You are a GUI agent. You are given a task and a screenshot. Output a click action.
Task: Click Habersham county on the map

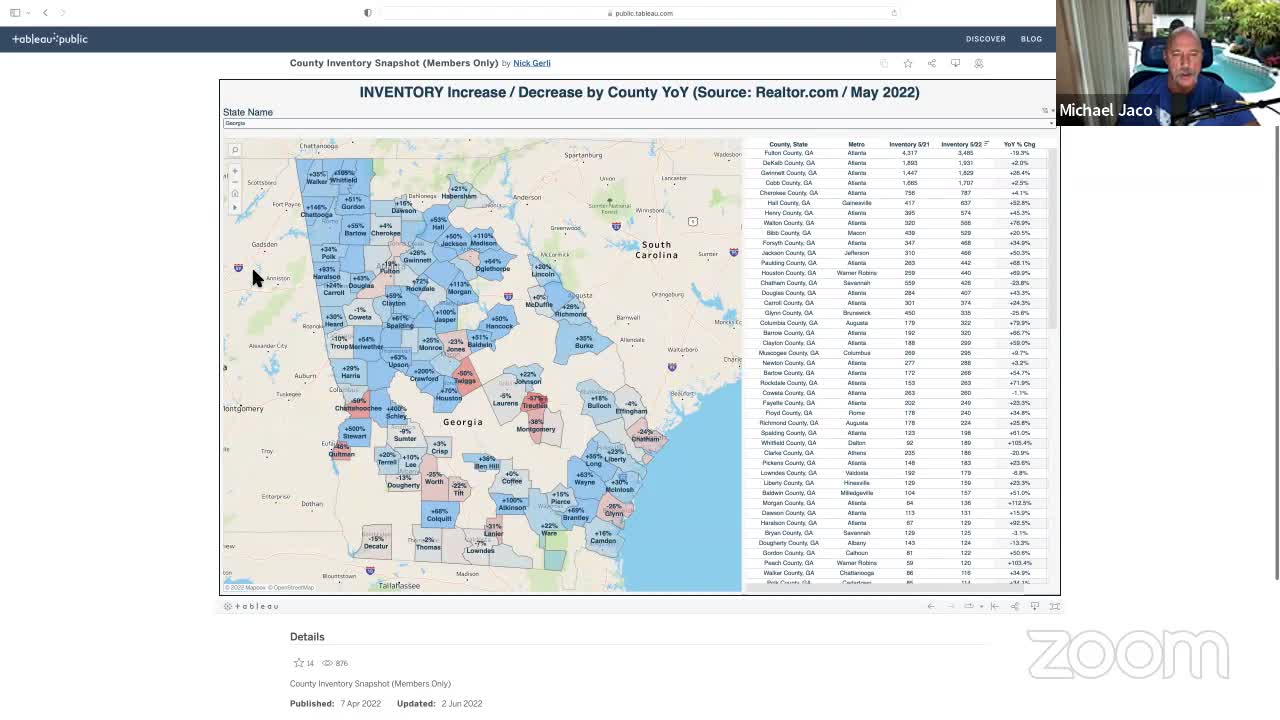coord(459,193)
